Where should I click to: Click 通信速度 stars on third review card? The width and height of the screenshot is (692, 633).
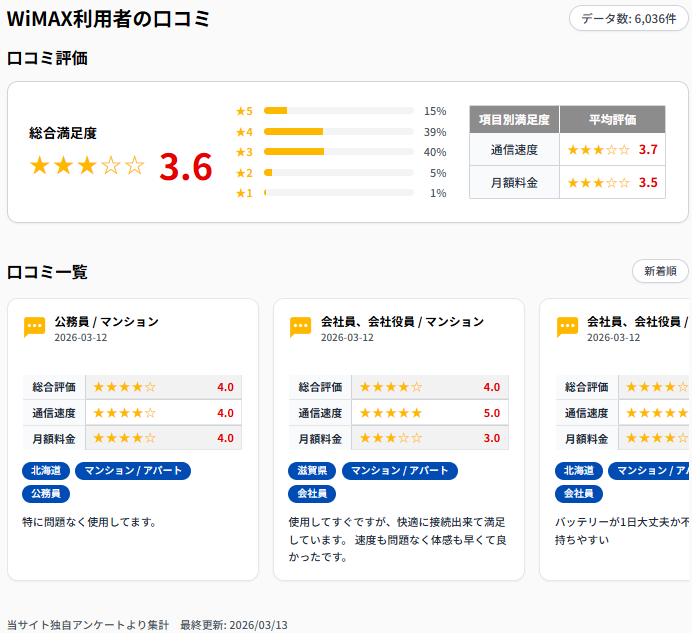[x=657, y=413]
